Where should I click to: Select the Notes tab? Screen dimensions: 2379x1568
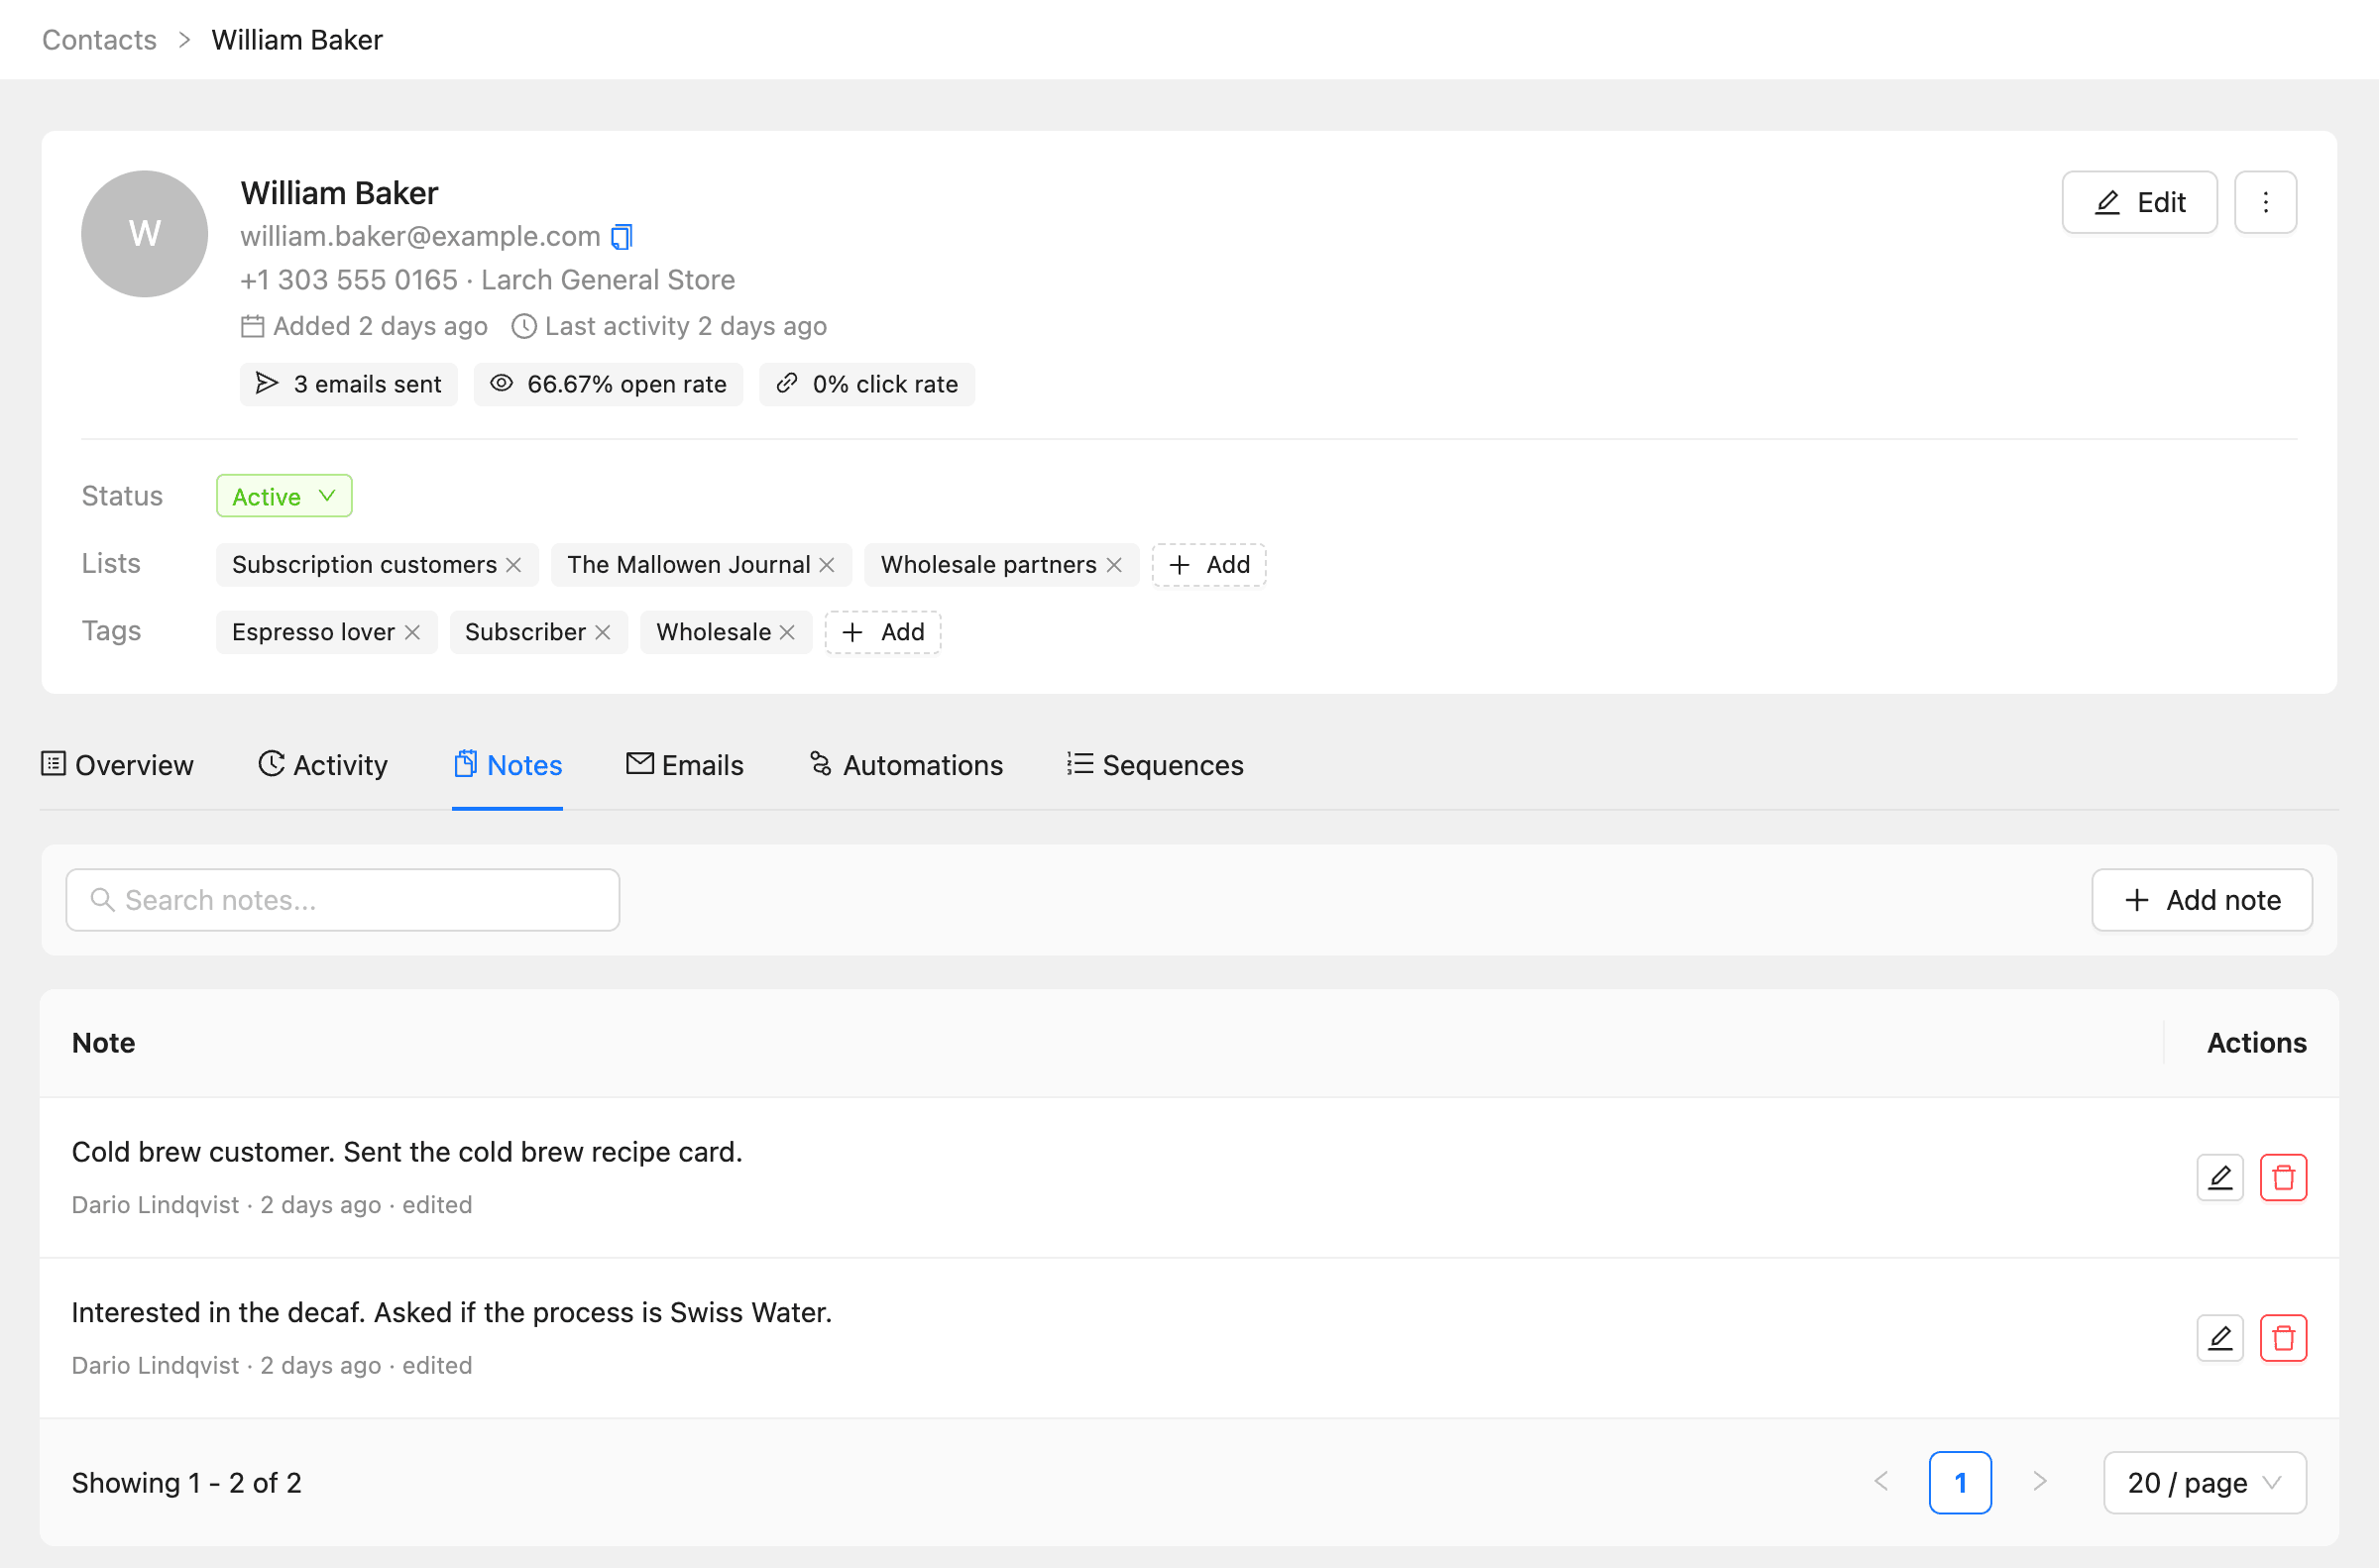pyautogui.click(x=508, y=765)
